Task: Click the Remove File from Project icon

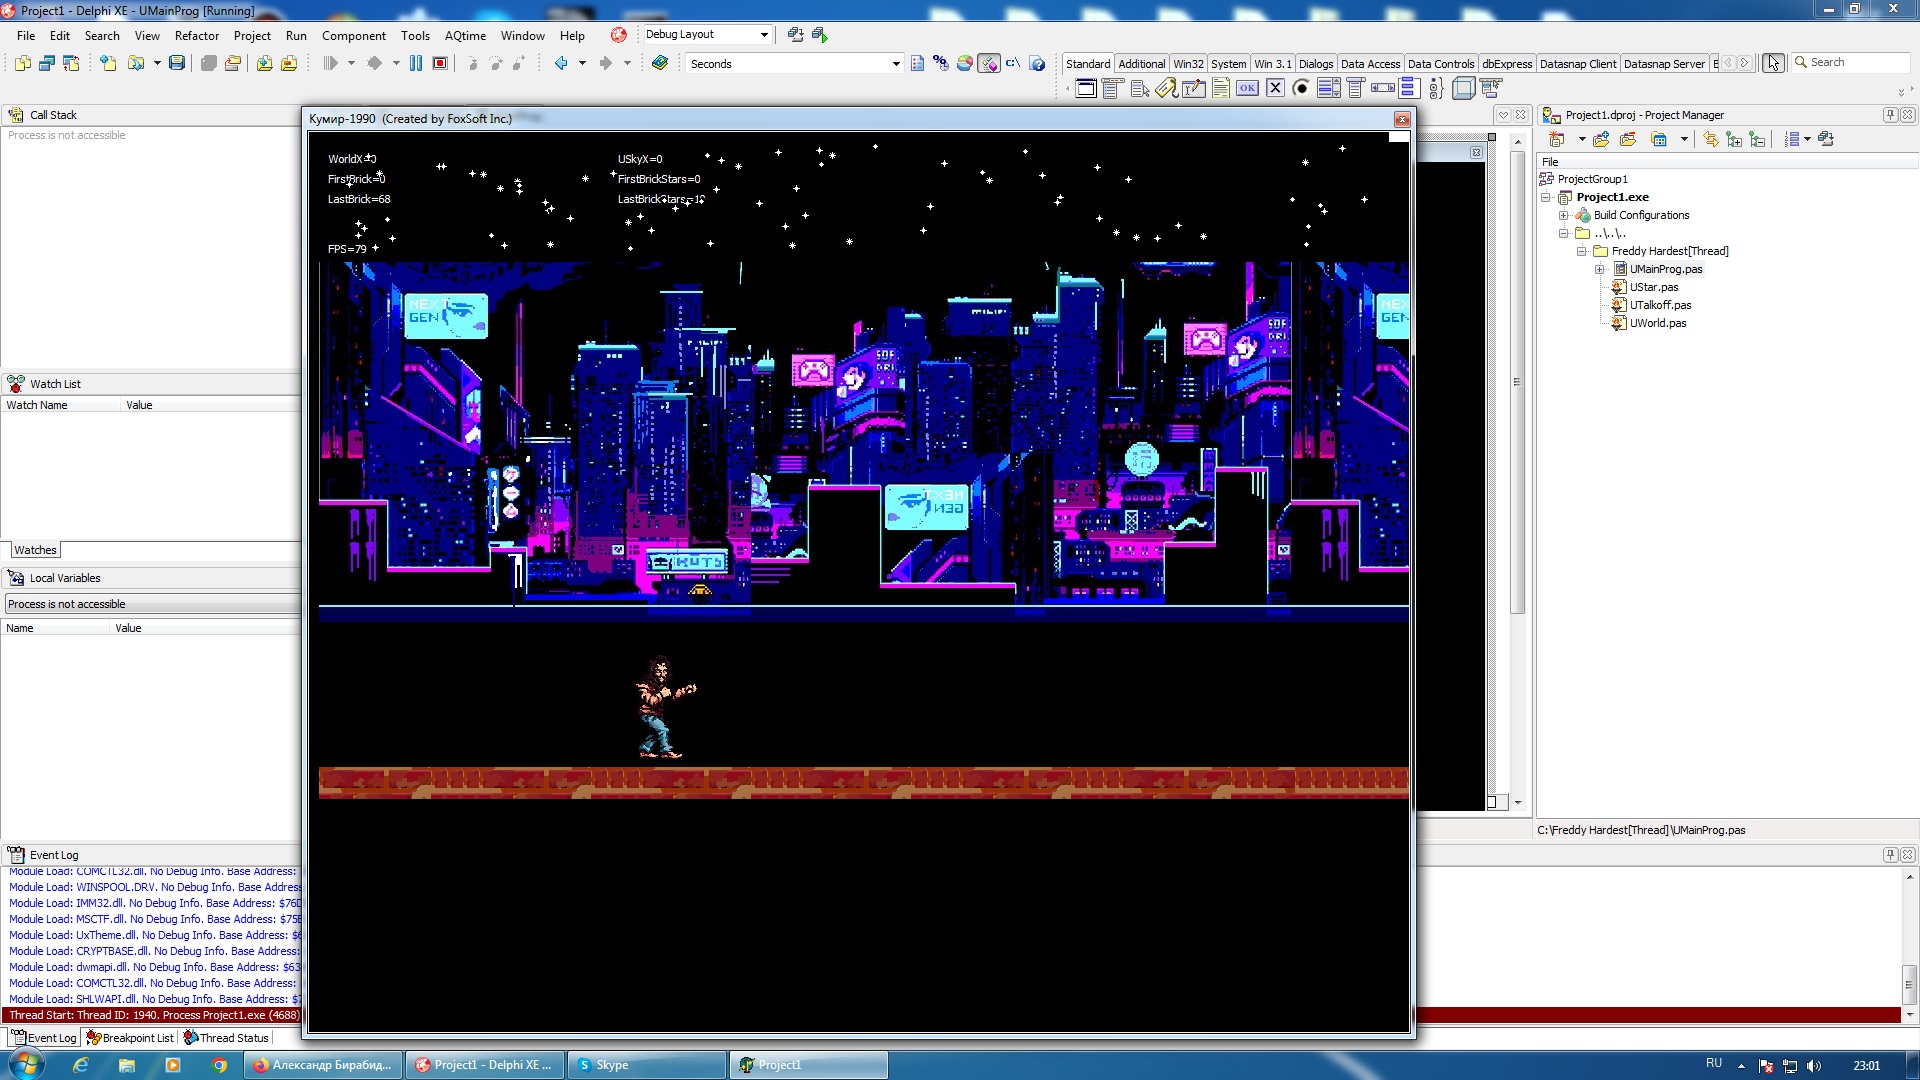Action: tap(289, 63)
